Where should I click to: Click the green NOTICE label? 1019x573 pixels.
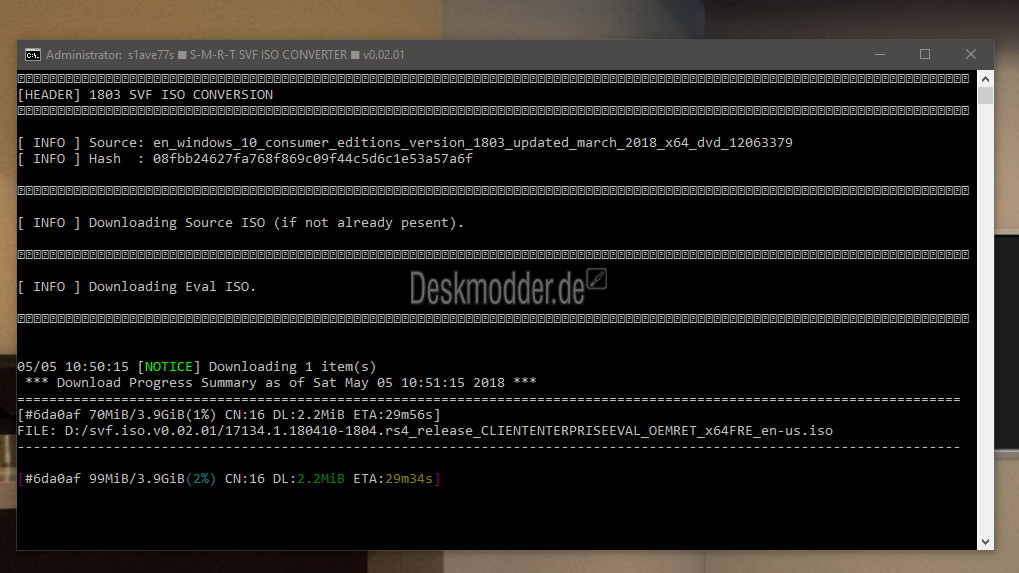168,367
